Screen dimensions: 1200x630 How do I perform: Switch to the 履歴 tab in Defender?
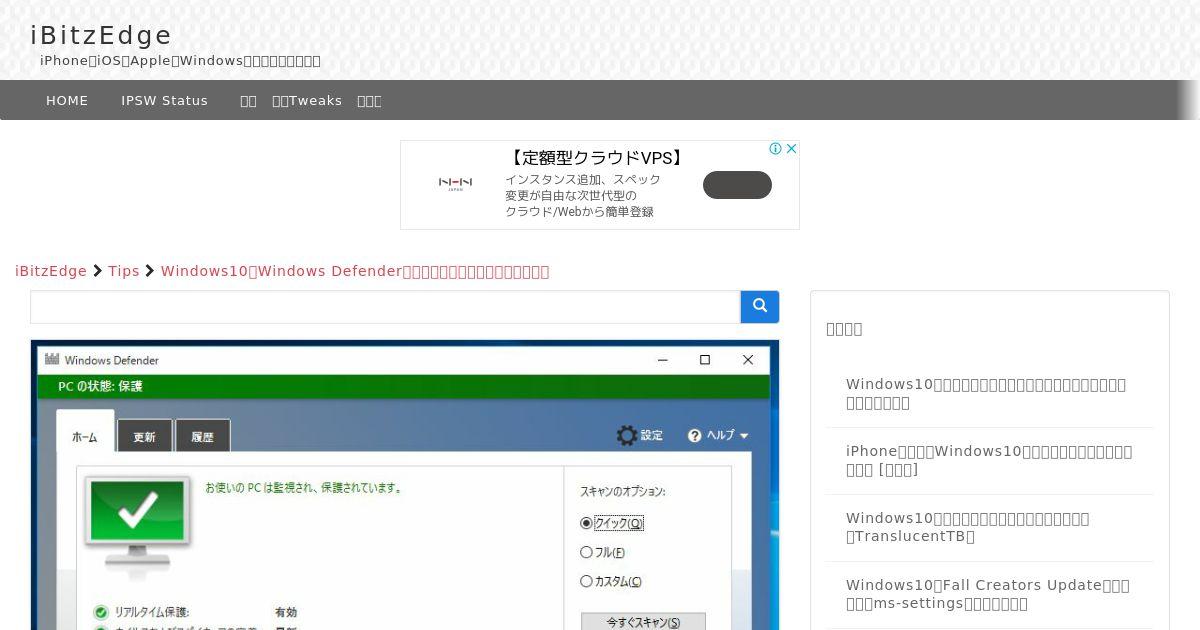(x=203, y=436)
